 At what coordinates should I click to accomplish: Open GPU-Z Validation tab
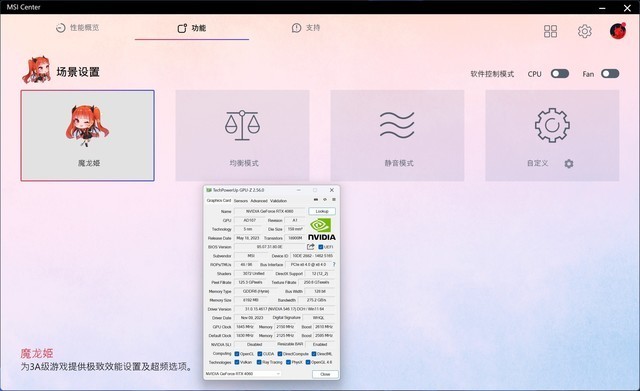coord(278,201)
